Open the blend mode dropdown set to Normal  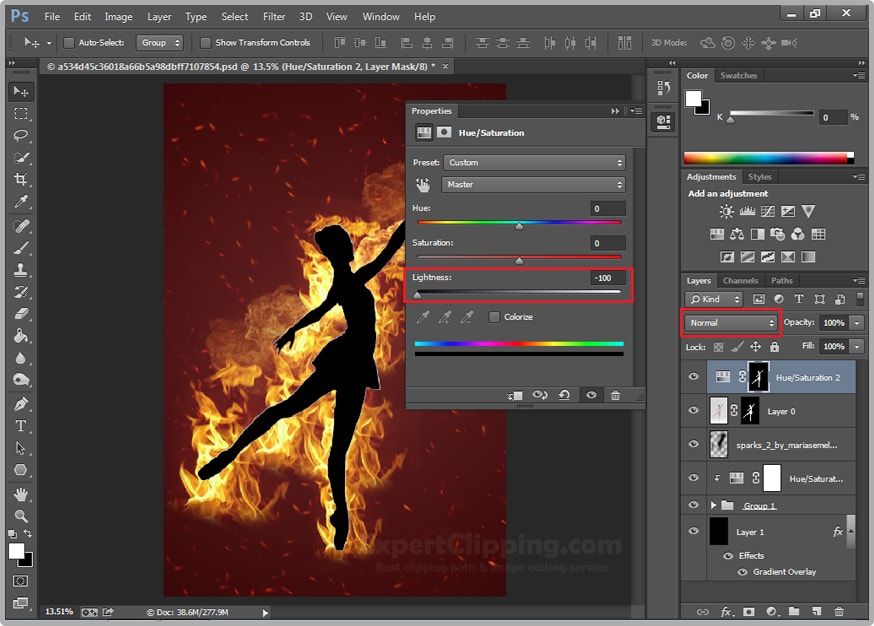point(730,323)
